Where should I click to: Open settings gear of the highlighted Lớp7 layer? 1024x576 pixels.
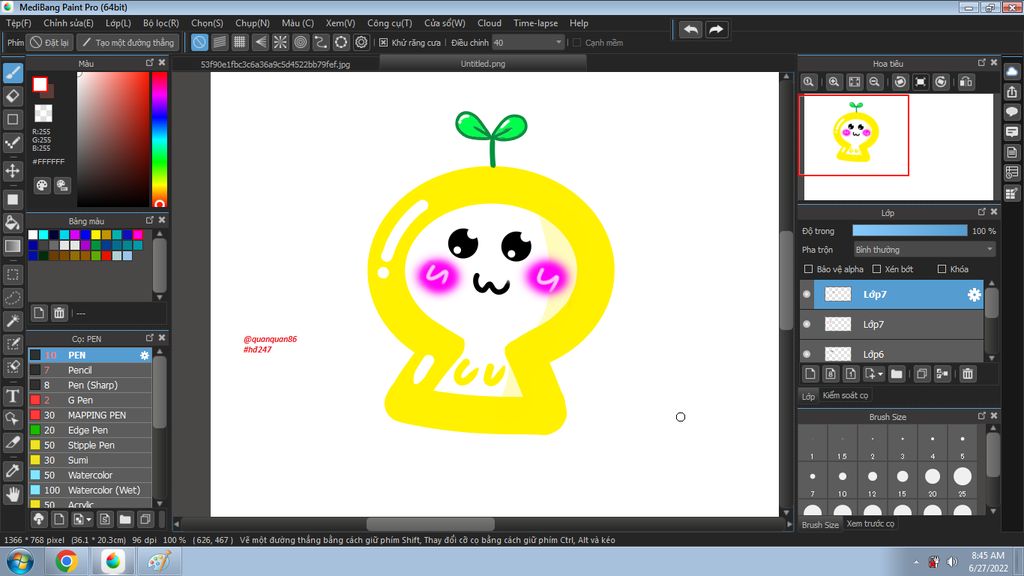tap(974, 295)
